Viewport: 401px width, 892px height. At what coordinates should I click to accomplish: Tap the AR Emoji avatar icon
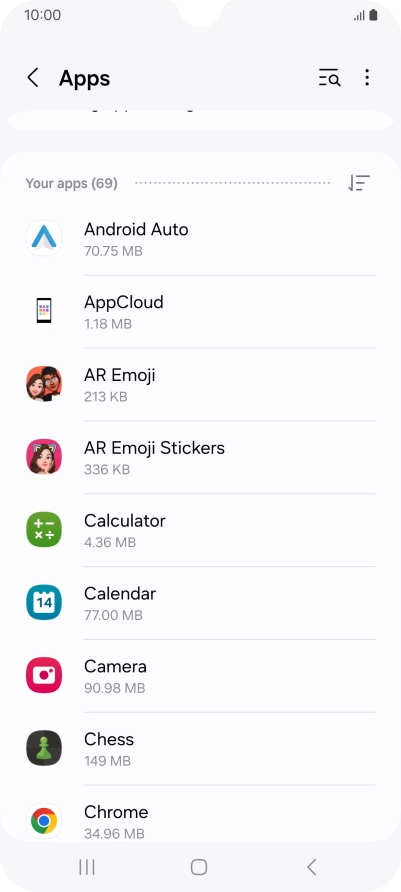tap(44, 384)
